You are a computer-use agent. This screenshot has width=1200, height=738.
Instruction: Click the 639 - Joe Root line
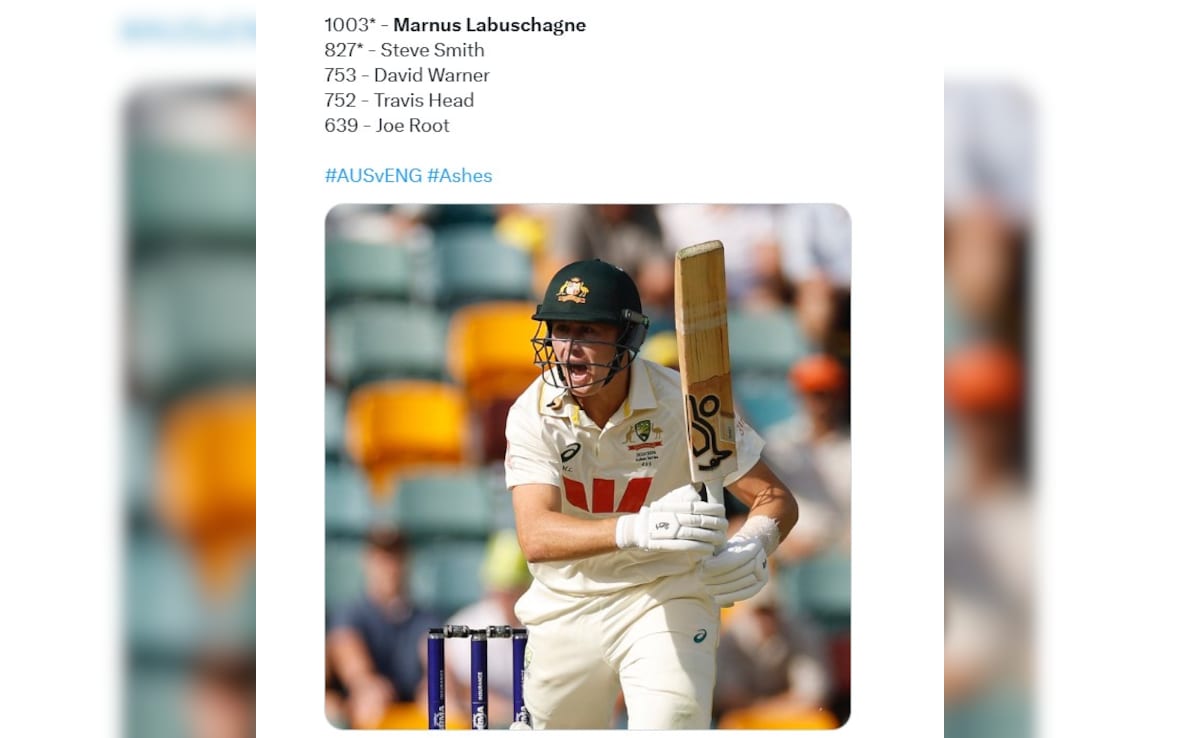tap(387, 125)
